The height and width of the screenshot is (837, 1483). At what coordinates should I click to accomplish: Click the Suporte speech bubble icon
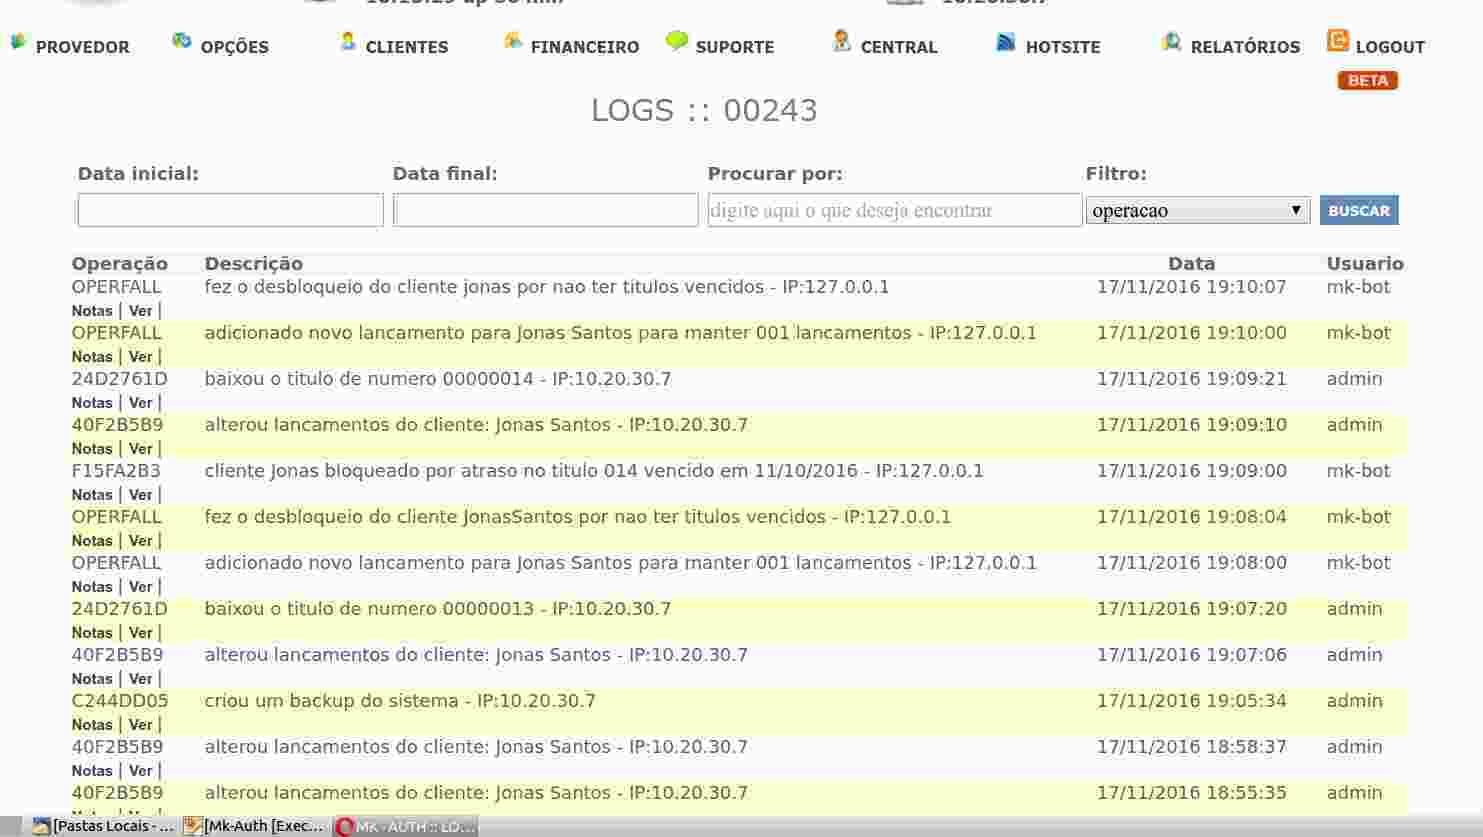coord(677,41)
